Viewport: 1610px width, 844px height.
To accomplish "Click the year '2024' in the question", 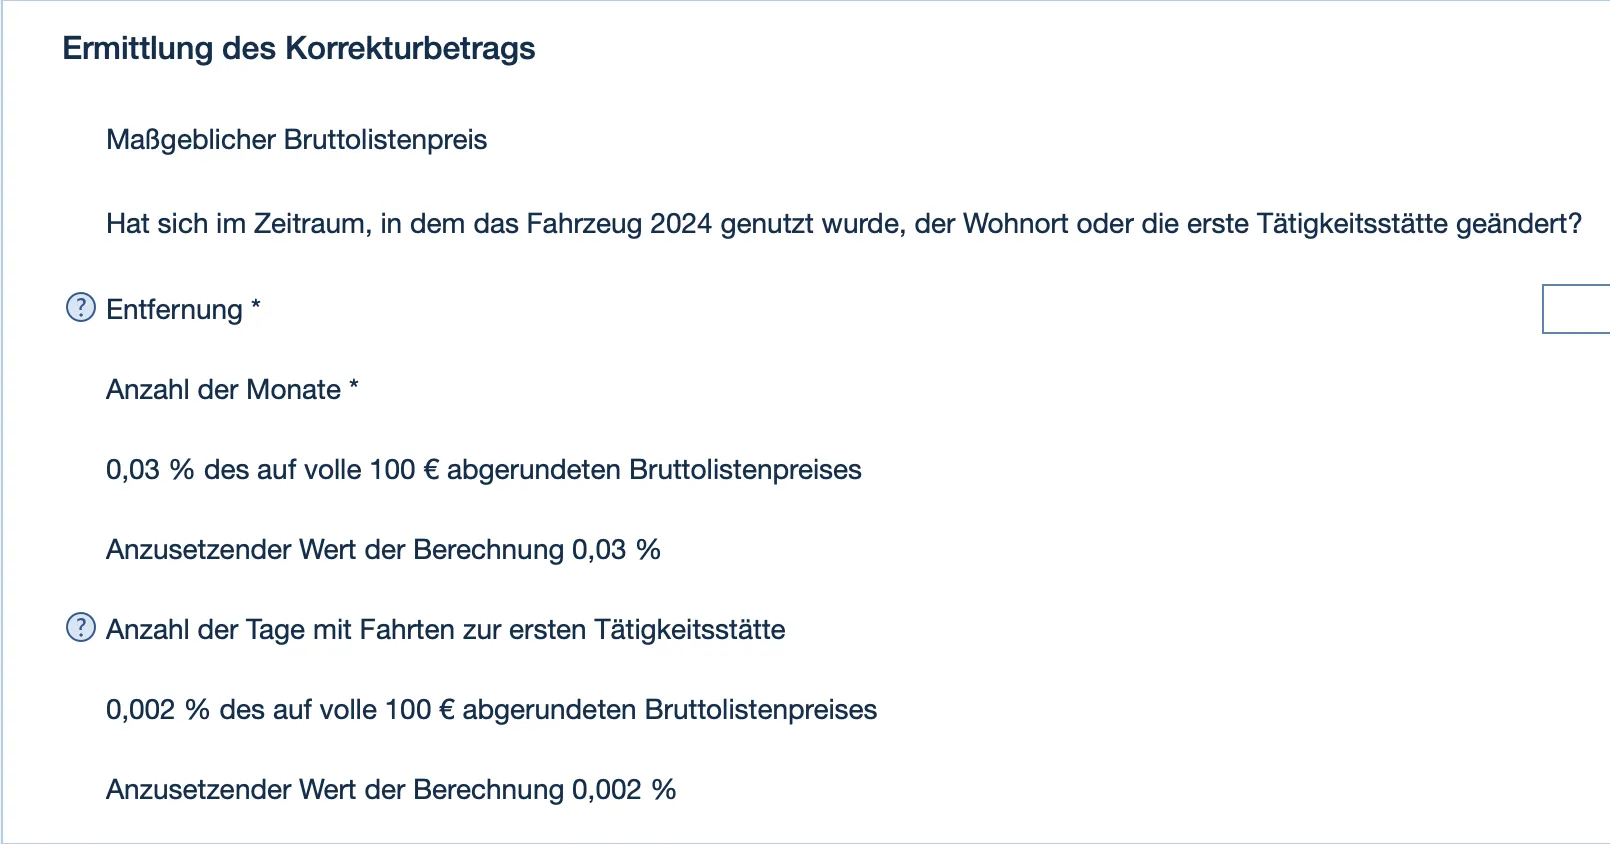I will (x=680, y=224).
